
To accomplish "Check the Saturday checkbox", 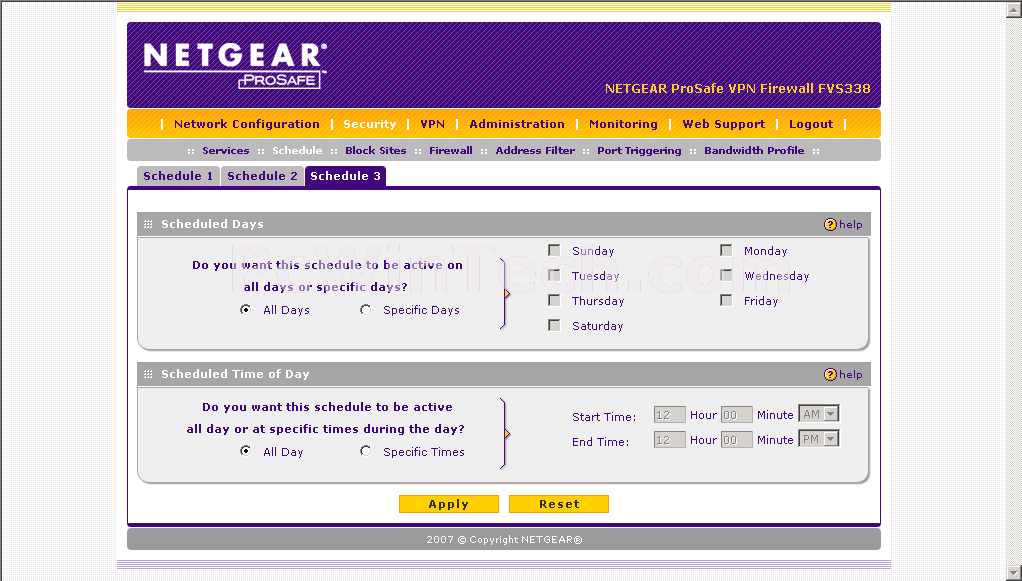I will [x=554, y=325].
